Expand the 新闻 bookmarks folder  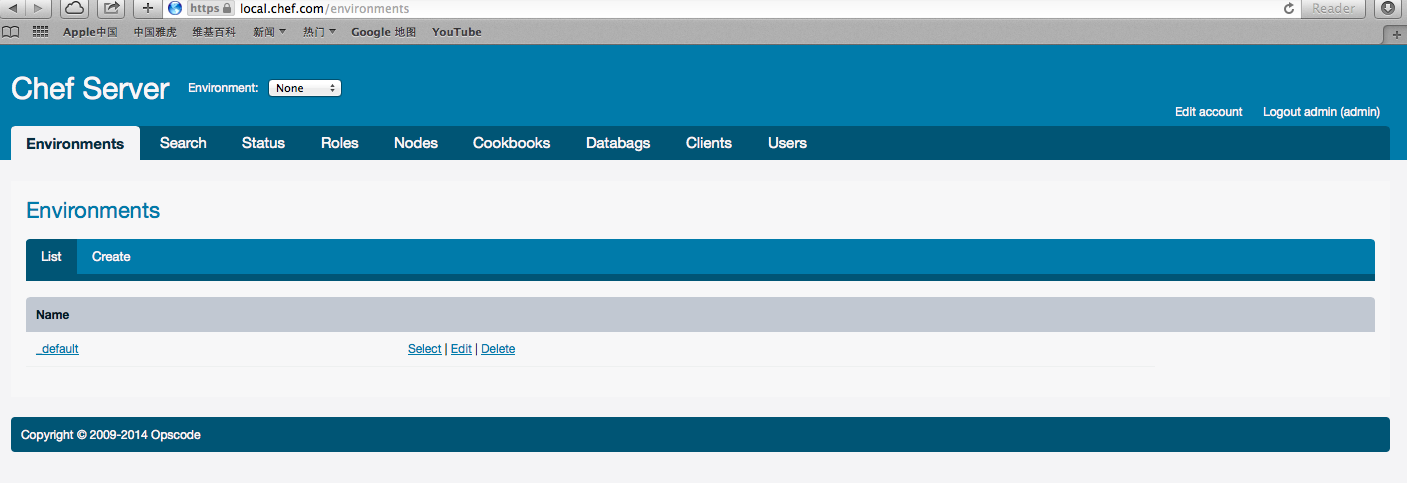tap(270, 32)
